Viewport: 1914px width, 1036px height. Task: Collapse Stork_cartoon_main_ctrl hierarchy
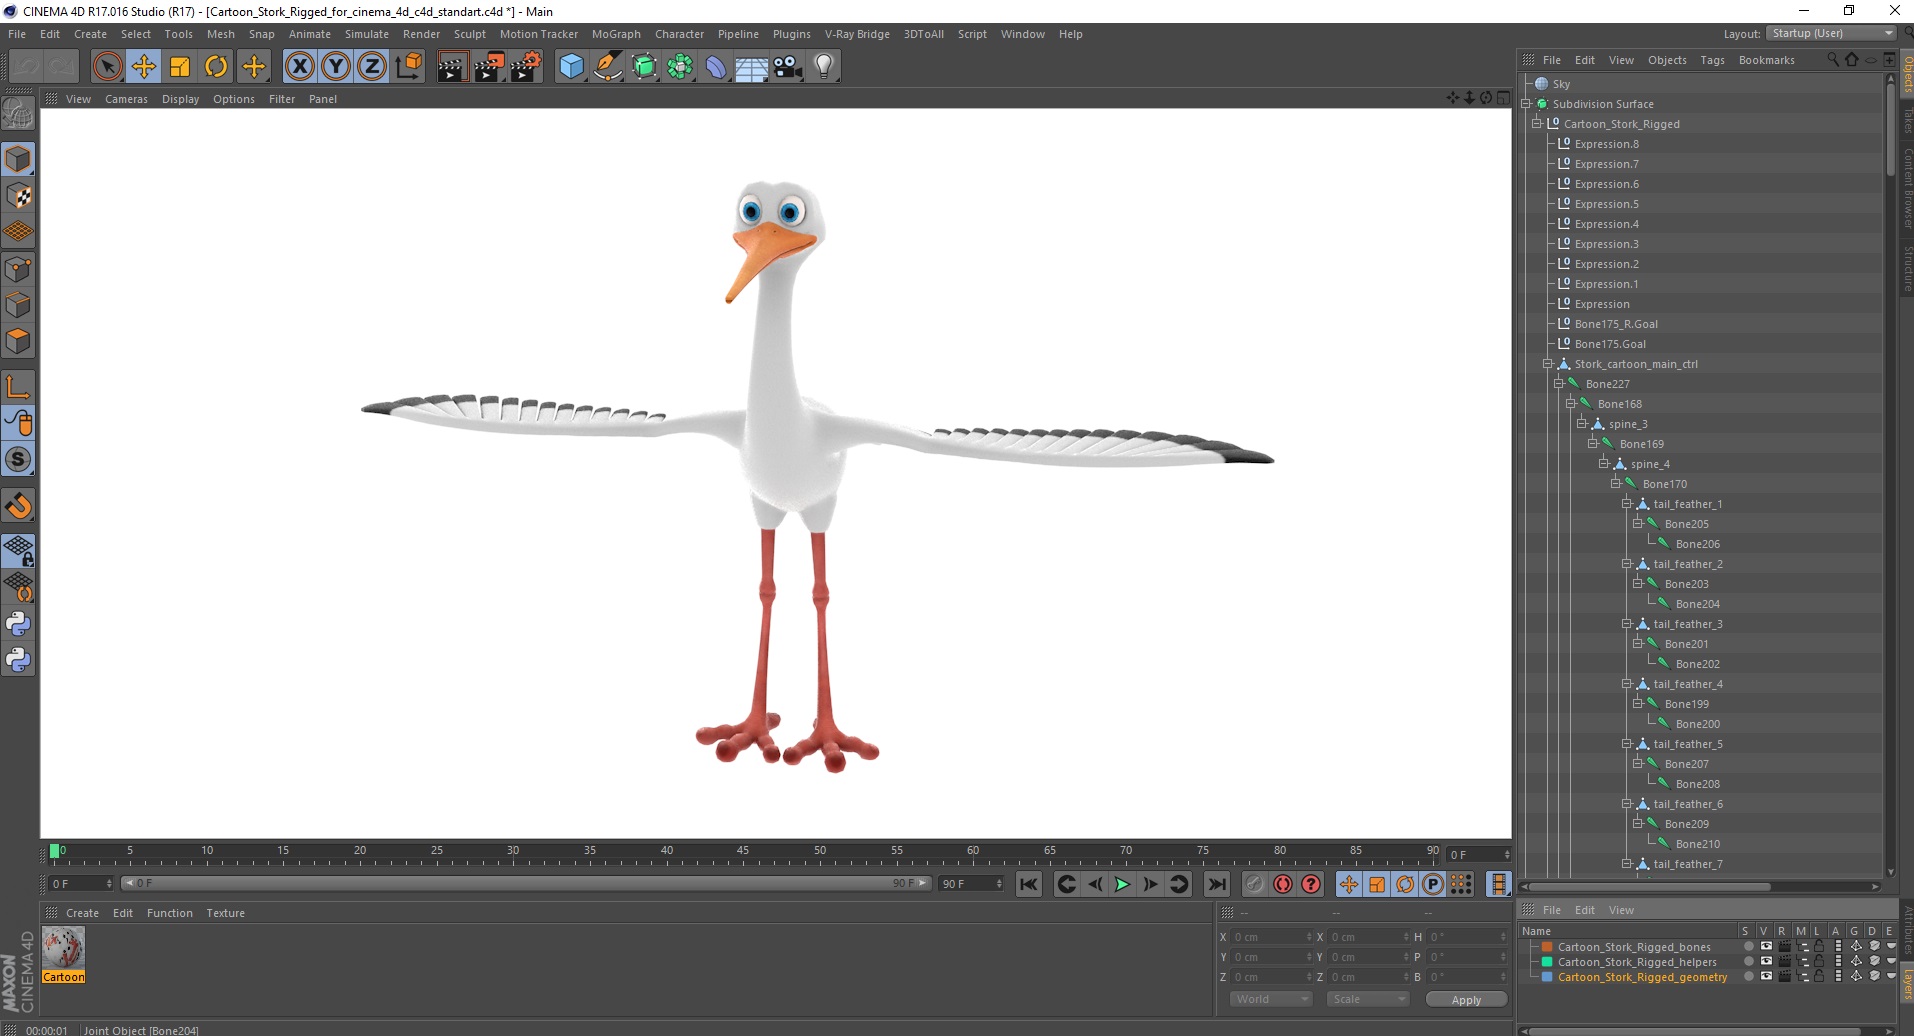pyautogui.click(x=1548, y=364)
